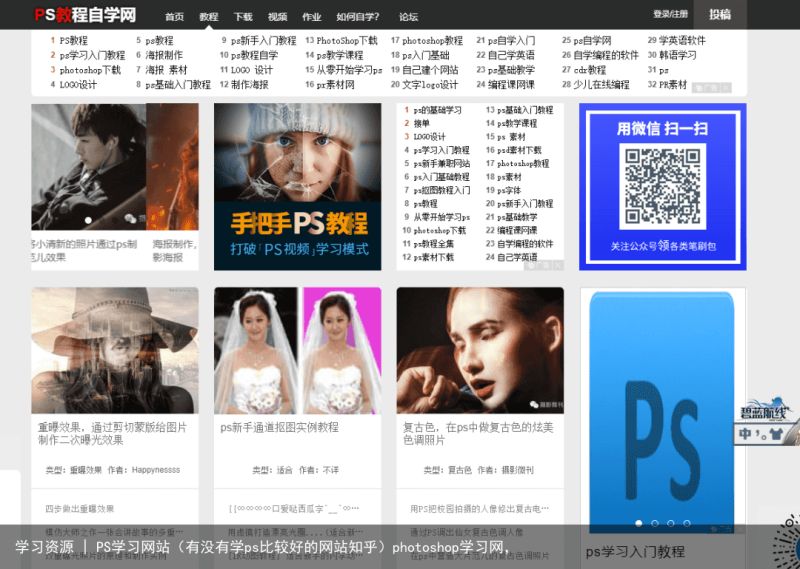Click the 文字logo设计 link
800x569 pixels.
tap(430, 85)
